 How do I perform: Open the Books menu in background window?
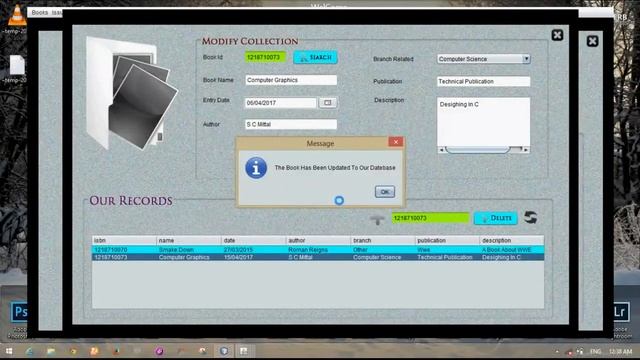(x=40, y=12)
